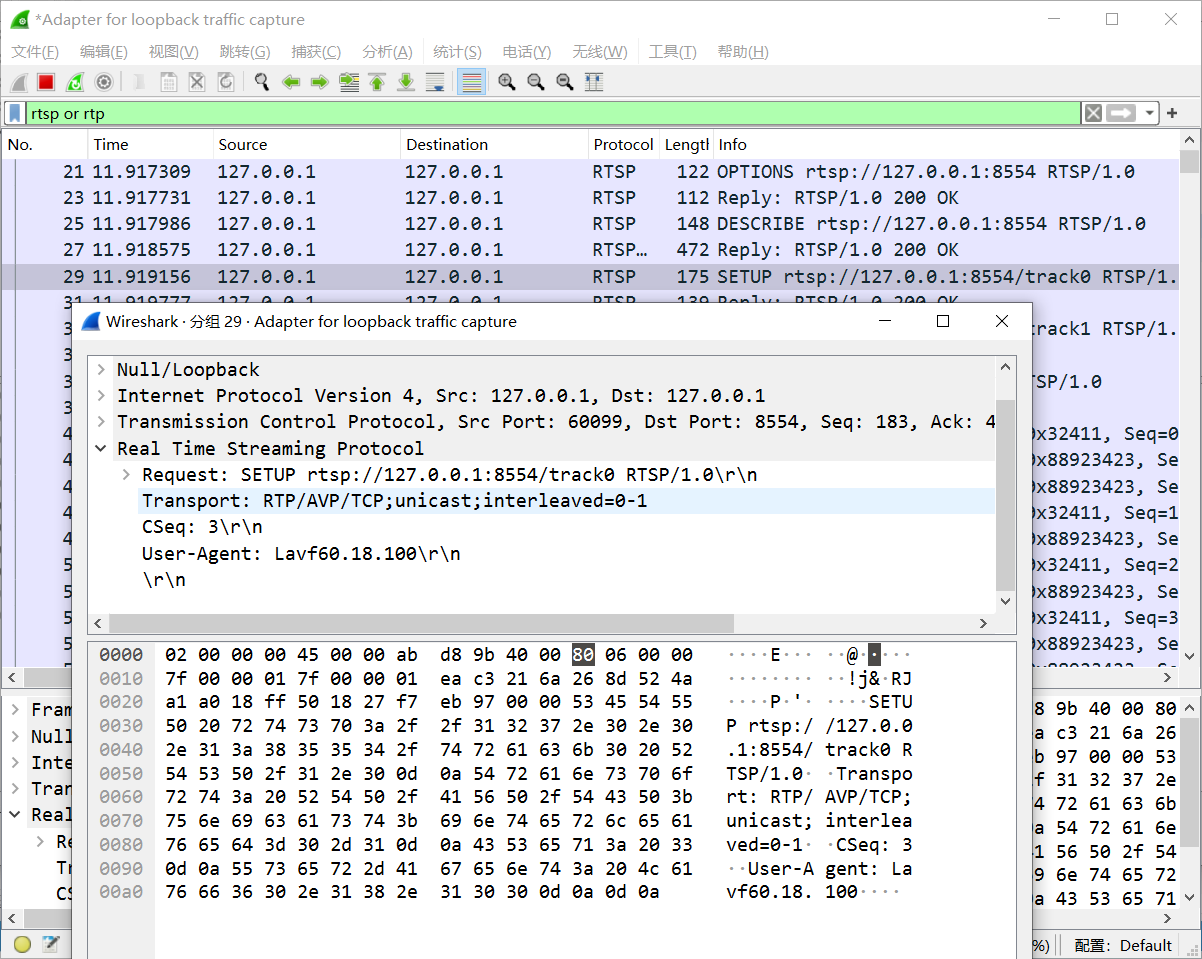Expand Null/Loopback in packet 29 dialog
The image size is (1202, 959).
pos(101,370)
